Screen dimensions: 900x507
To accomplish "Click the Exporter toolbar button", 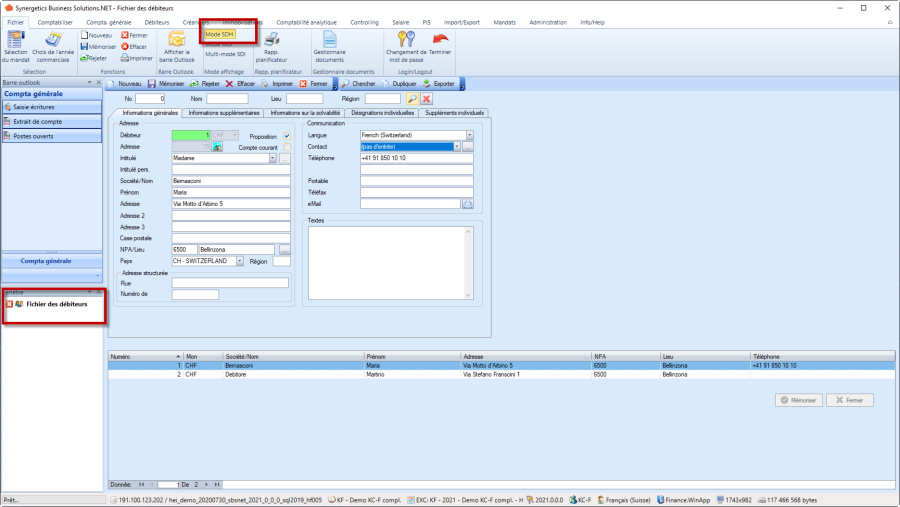I will coord(438,84).
